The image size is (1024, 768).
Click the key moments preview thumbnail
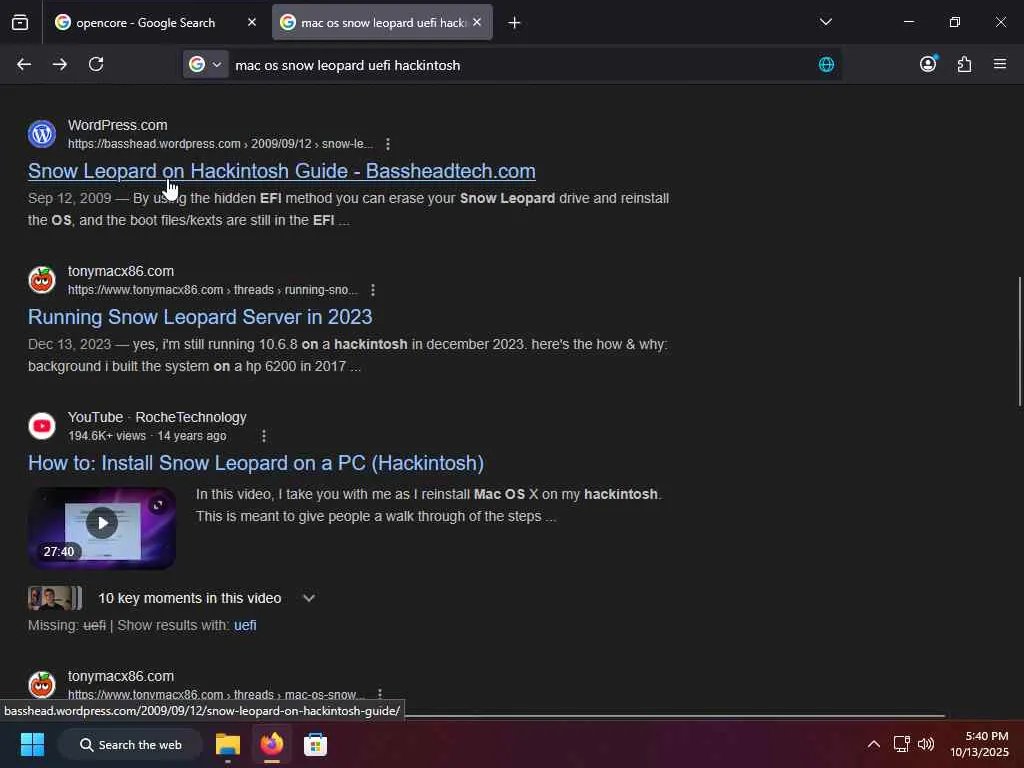coord(55,598)
